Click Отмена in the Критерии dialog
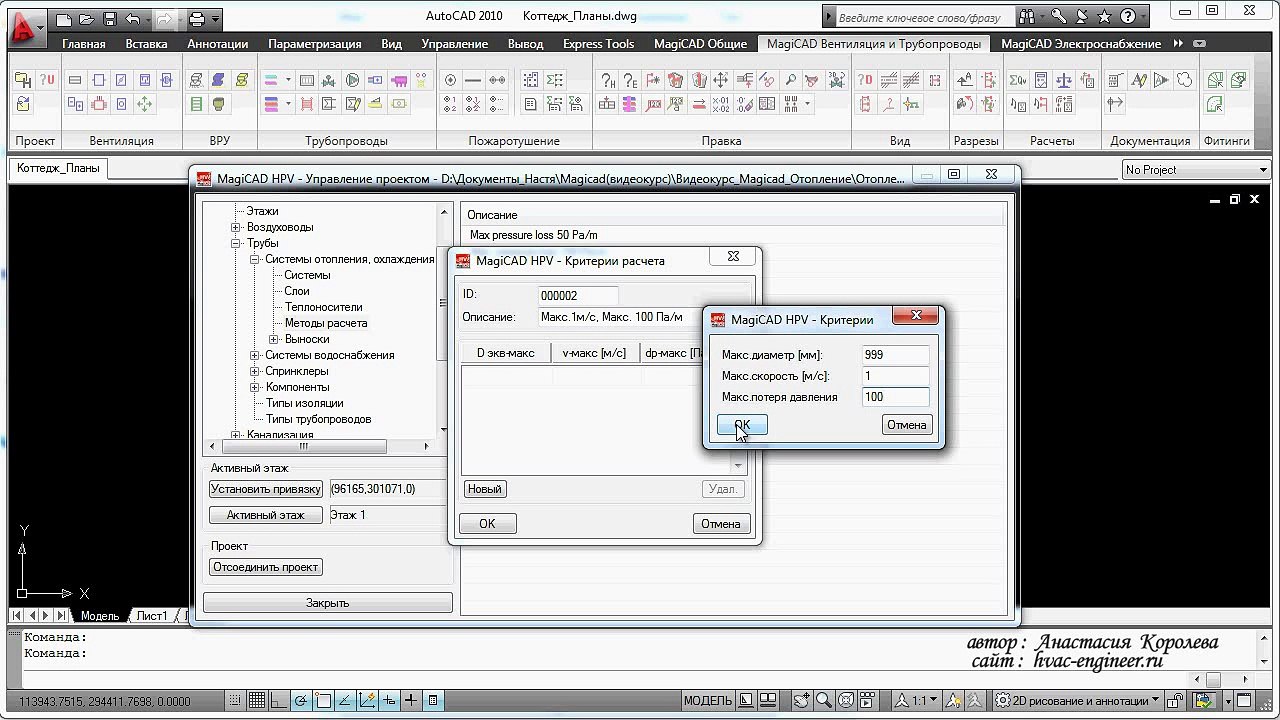The image size is (1280, 720). [x=907, y=425]
